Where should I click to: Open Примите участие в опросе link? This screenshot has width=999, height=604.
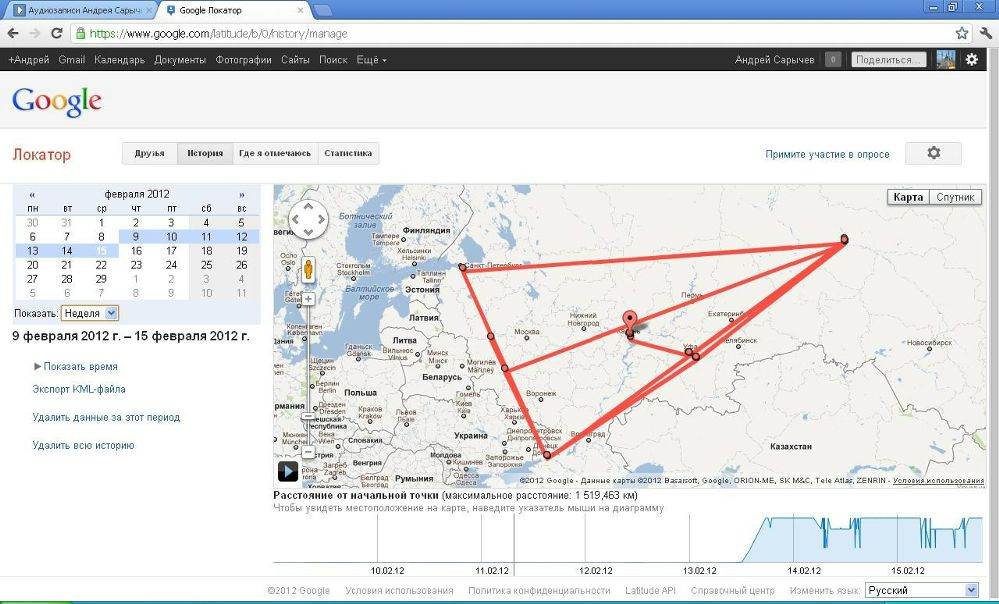[827, 154]
